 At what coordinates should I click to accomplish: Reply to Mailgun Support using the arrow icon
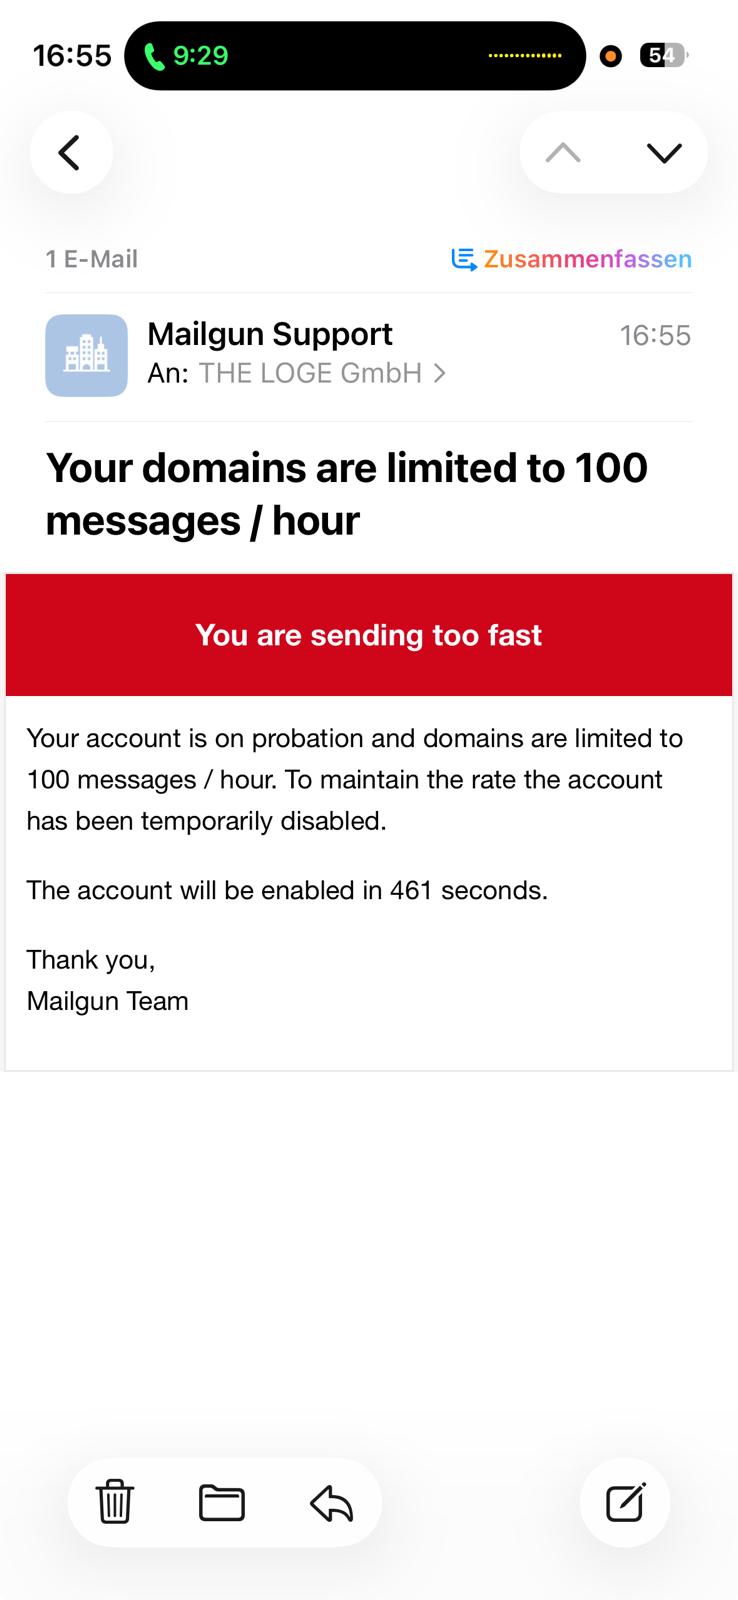point(331,1502)
